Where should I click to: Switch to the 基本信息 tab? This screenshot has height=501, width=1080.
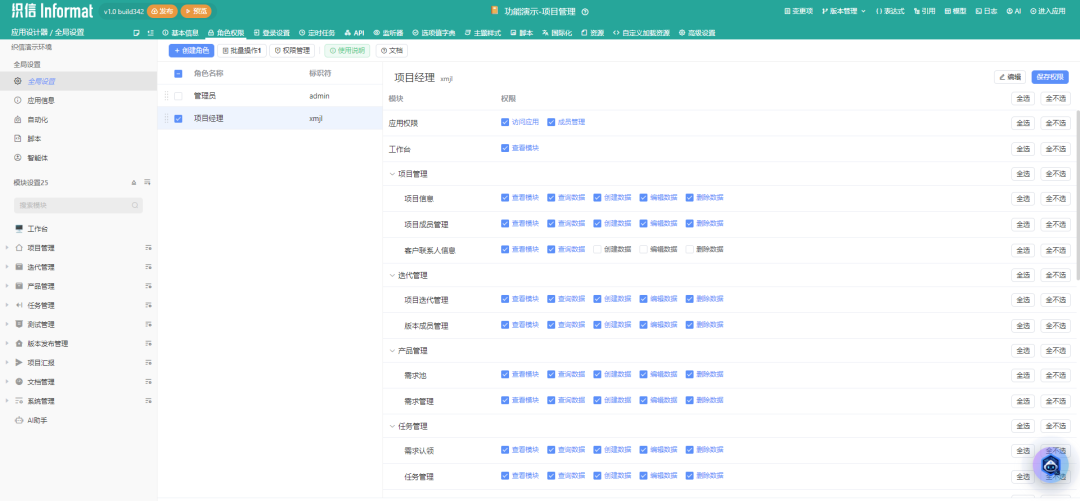coord(180,32)
